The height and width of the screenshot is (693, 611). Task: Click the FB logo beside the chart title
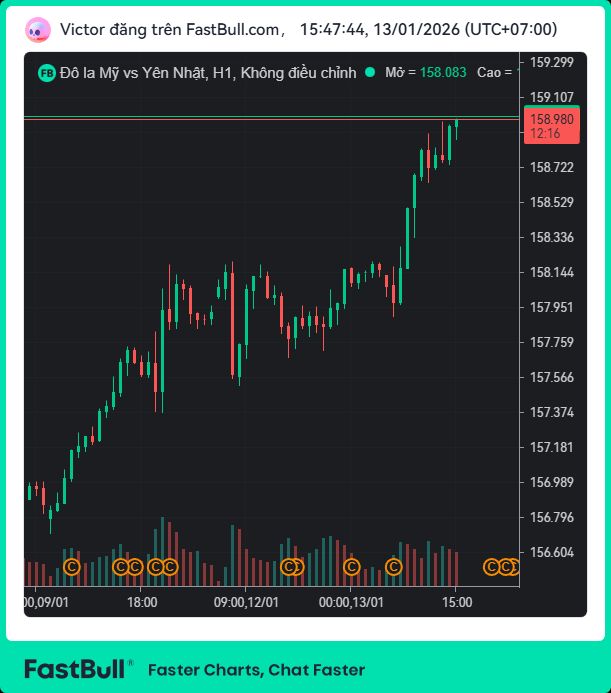[46, 73]
